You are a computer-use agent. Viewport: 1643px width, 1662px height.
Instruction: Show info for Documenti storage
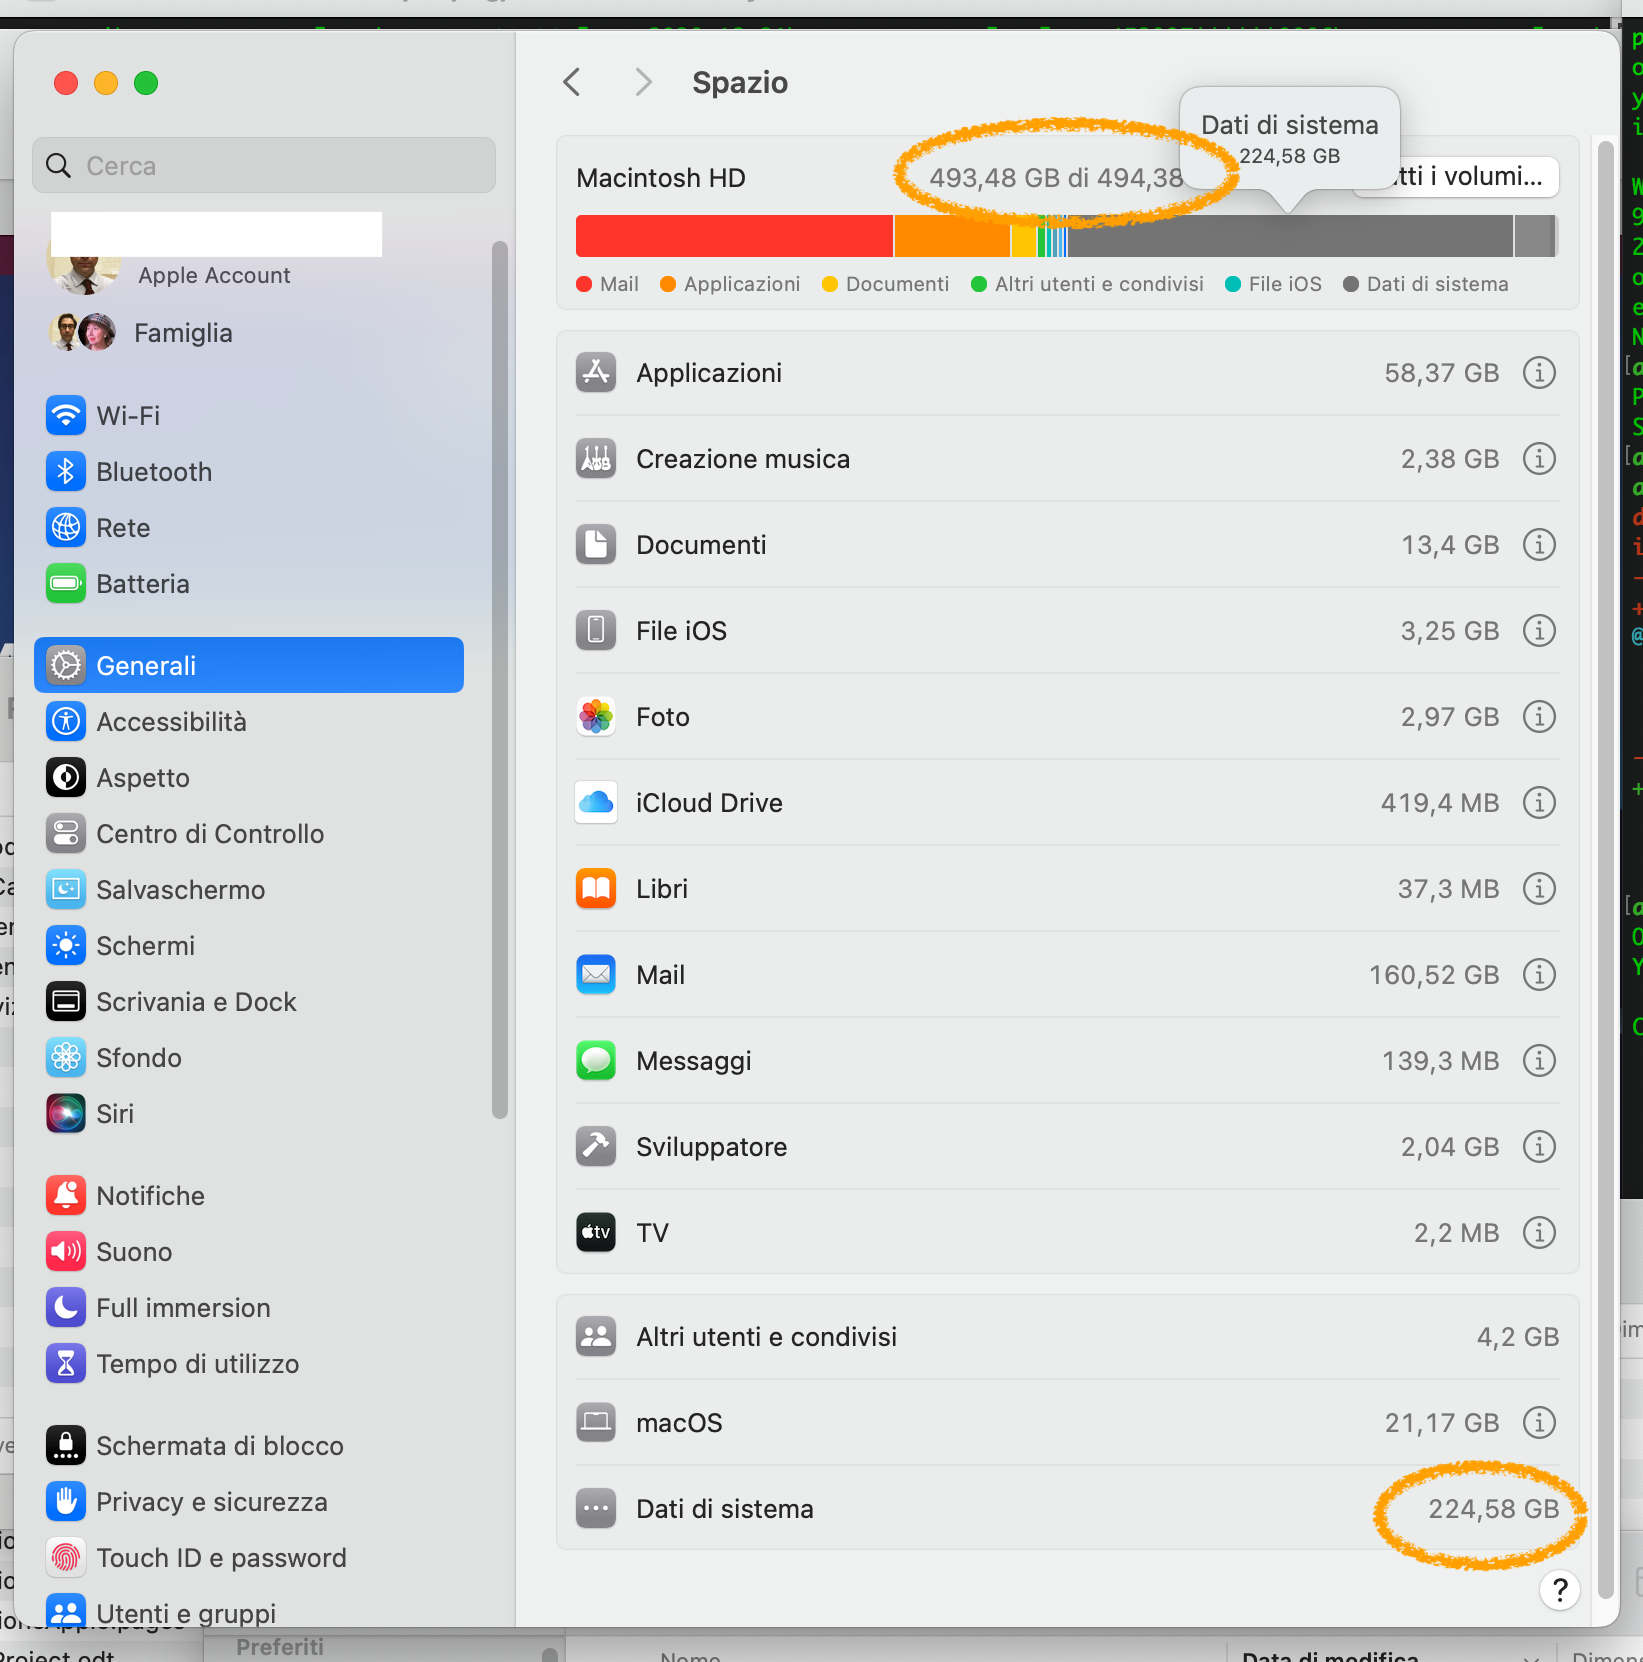[x=1539, y=545]
